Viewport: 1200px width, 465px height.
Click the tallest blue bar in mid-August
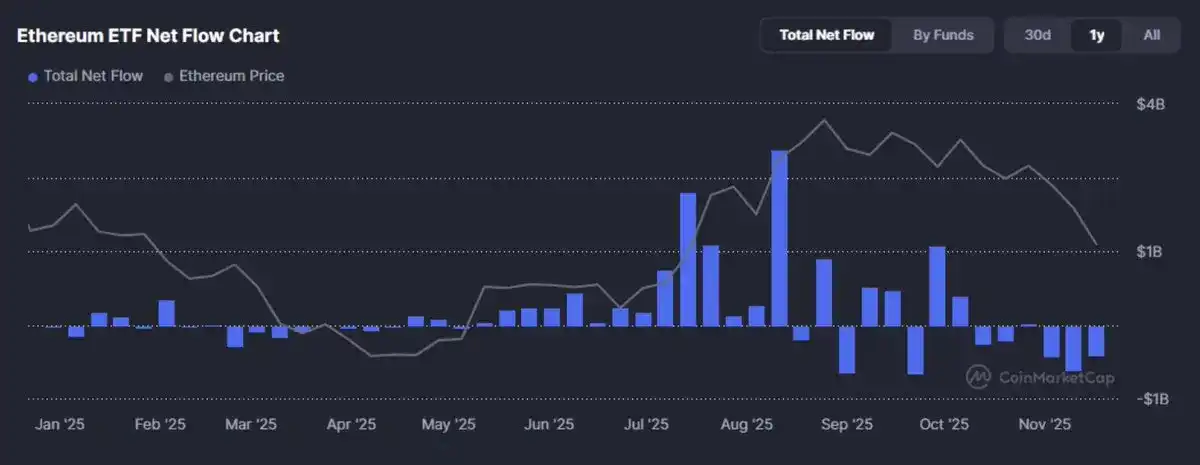[779, 238]
